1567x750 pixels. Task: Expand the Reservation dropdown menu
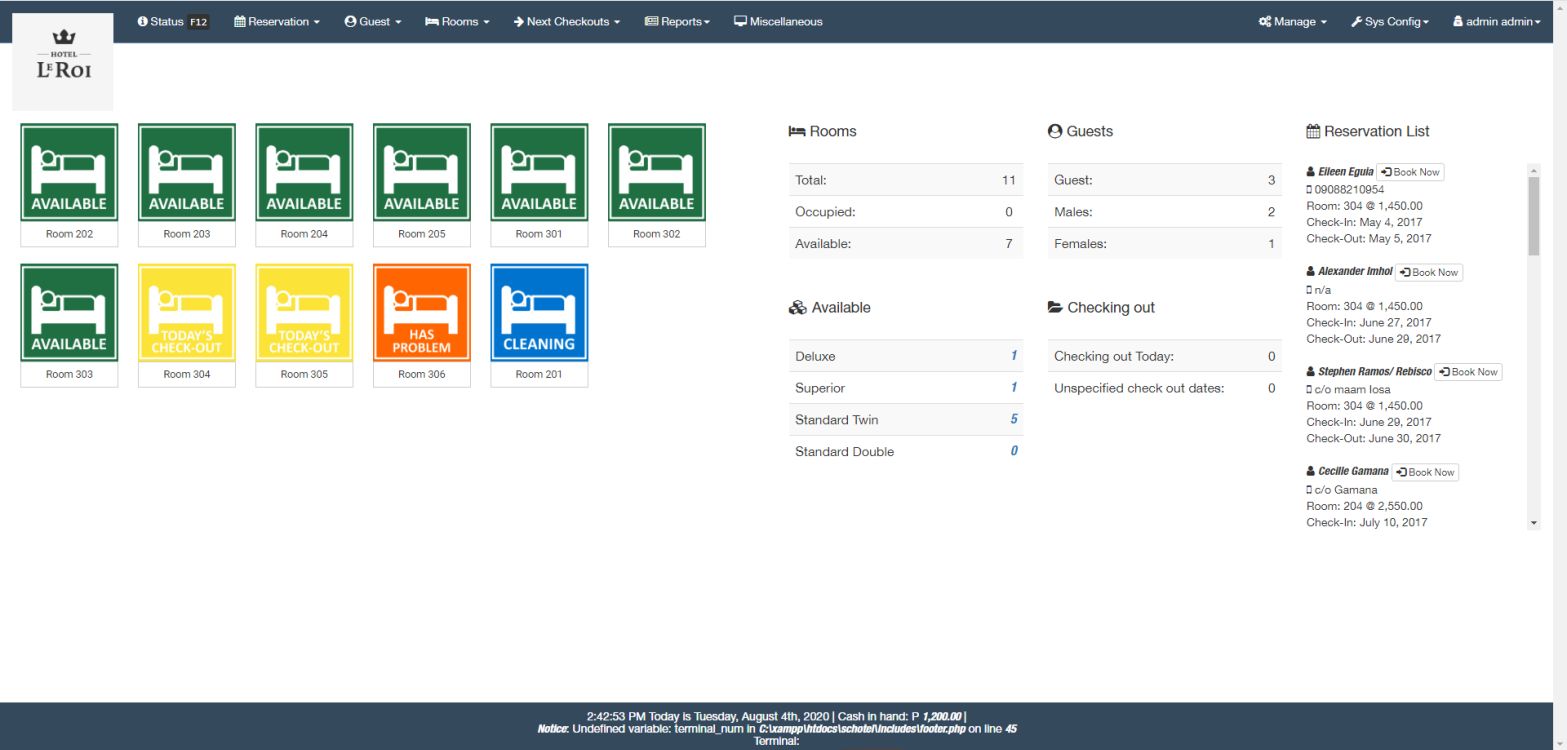(x=277, y=22)
